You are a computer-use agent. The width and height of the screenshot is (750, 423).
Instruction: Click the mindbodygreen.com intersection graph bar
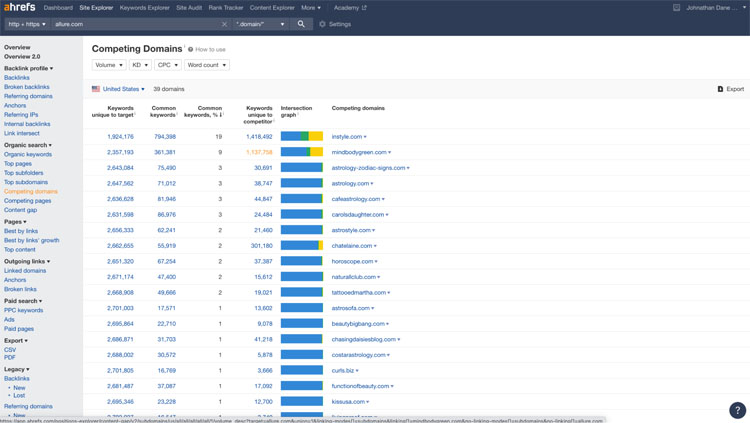pyautogui.click(x=302, y=152)
